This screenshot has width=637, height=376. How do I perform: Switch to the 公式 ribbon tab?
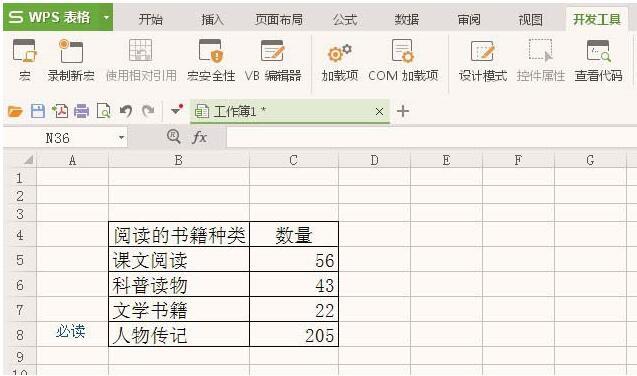345,19
